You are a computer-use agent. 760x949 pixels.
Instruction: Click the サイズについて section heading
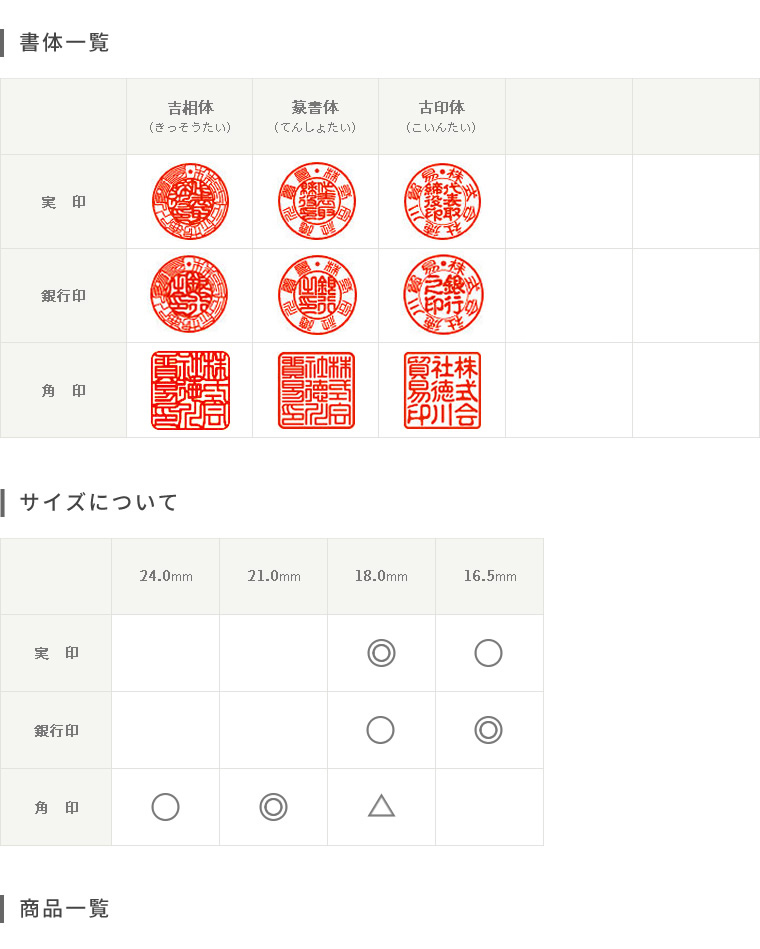click(x=98, y=502)
